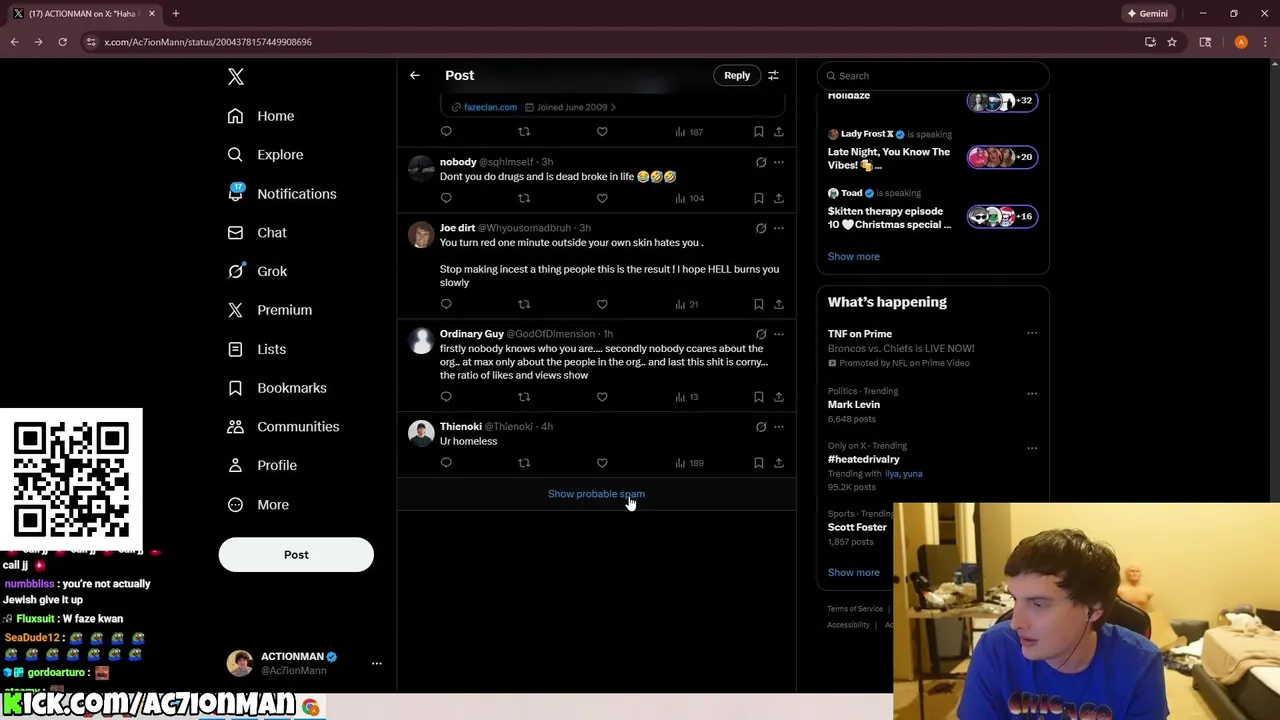Open more options on Thienoki's reply
The image size is (1280, 720).
[x=779, y=427]
